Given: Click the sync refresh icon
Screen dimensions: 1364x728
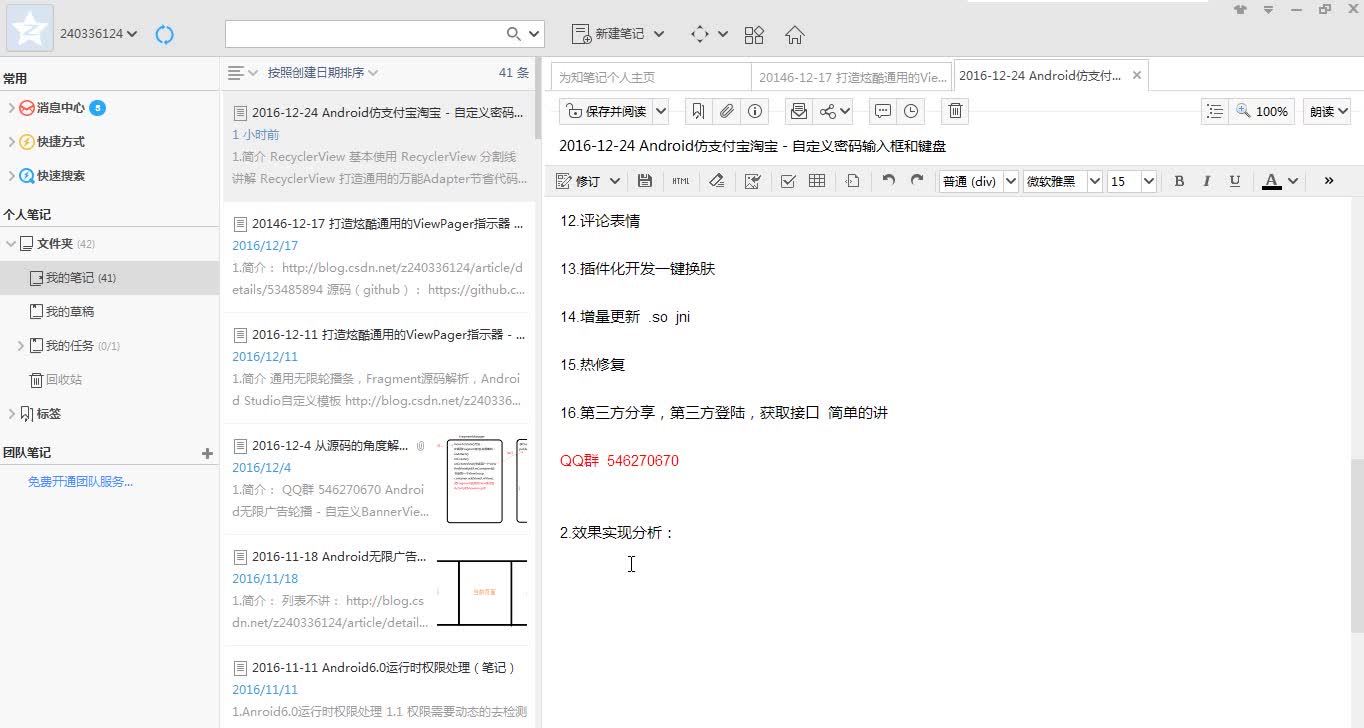Looking at the screenshot, I should pyautogui.click(x=165, y=34).
